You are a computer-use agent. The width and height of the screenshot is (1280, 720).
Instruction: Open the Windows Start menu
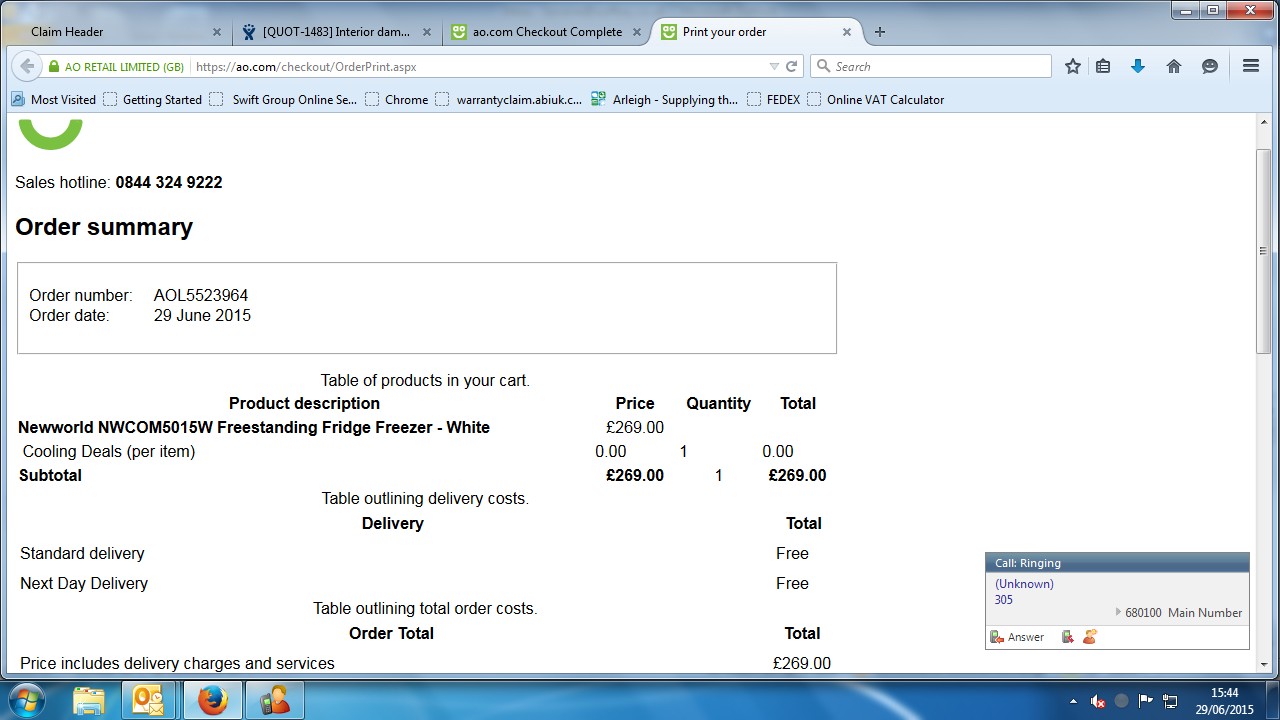[25, 699]
